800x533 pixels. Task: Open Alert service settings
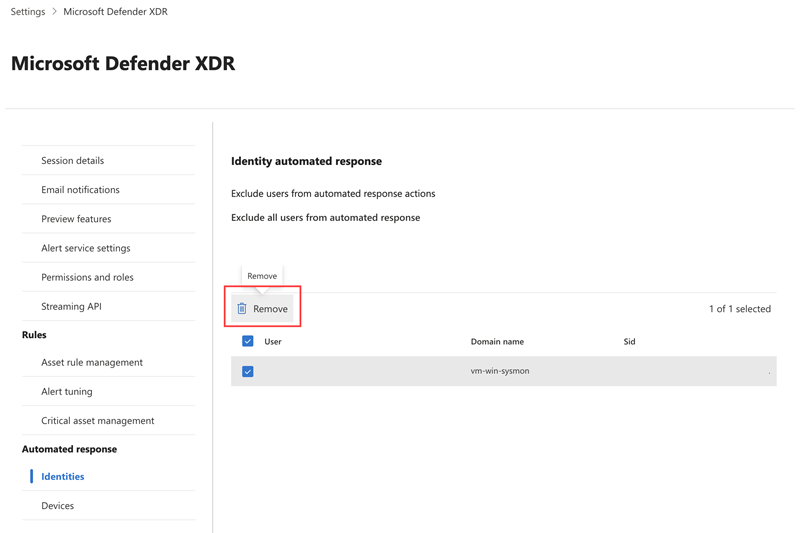pos(86,248)
